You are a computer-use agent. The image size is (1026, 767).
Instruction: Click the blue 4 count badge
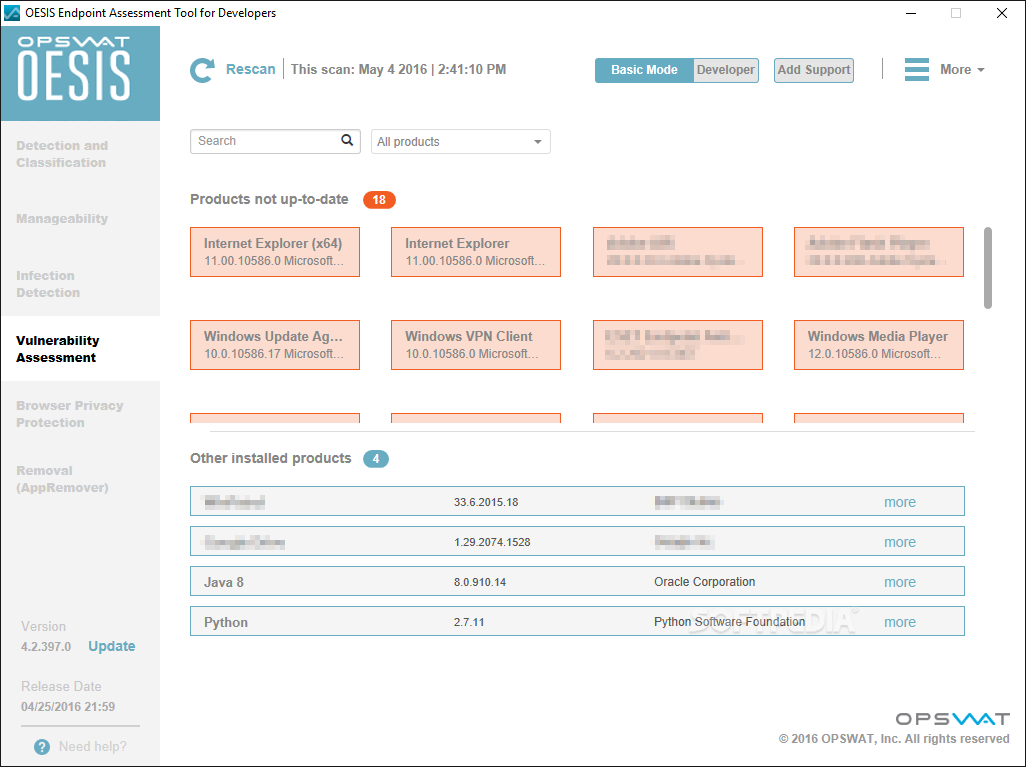coord(376,459)
